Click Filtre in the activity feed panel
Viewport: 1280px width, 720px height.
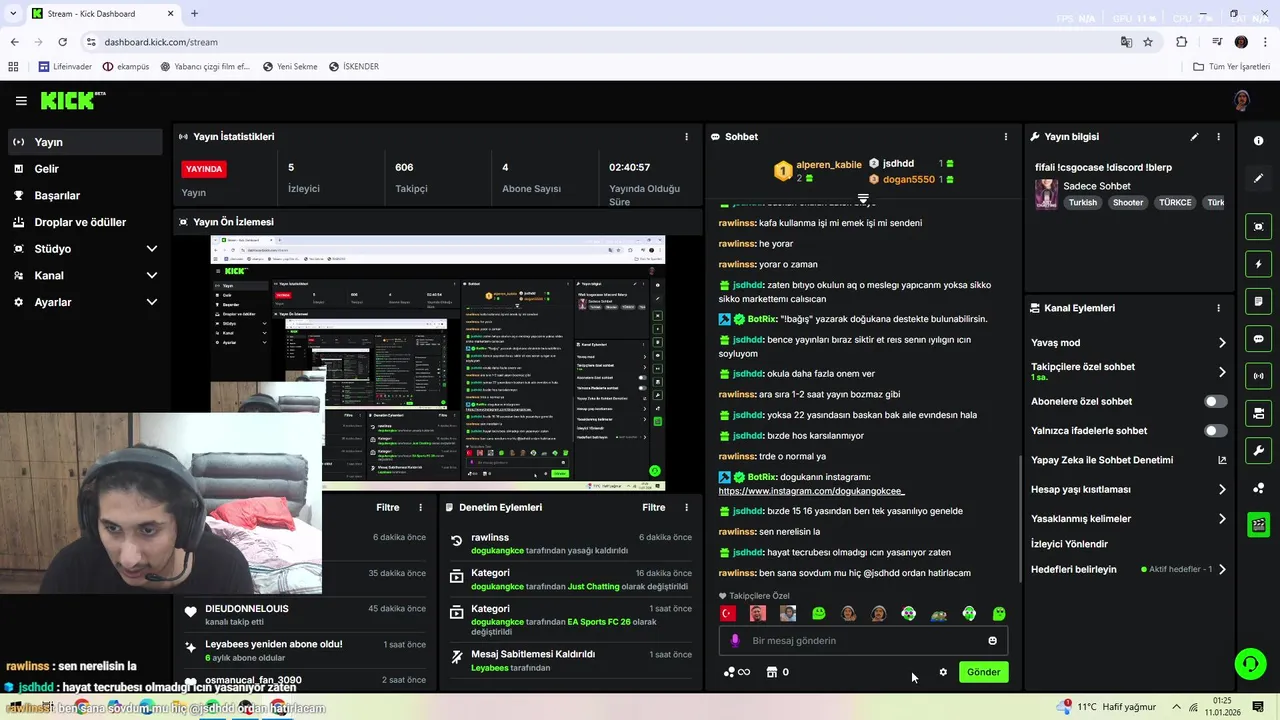(x=388, y=508)
